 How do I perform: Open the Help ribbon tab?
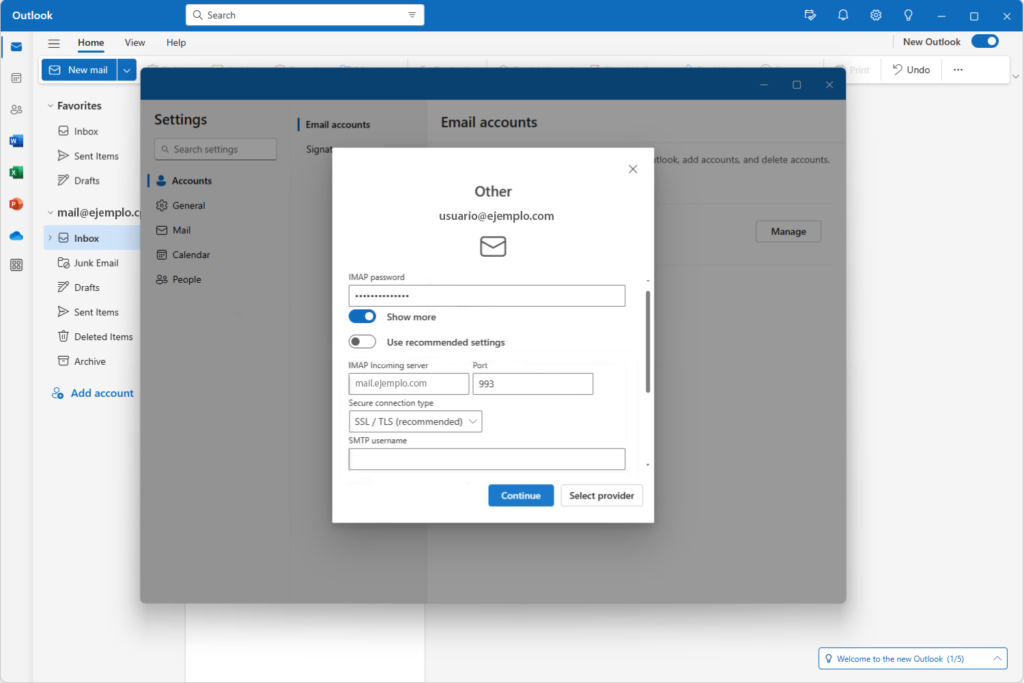(x=176, y=43)
